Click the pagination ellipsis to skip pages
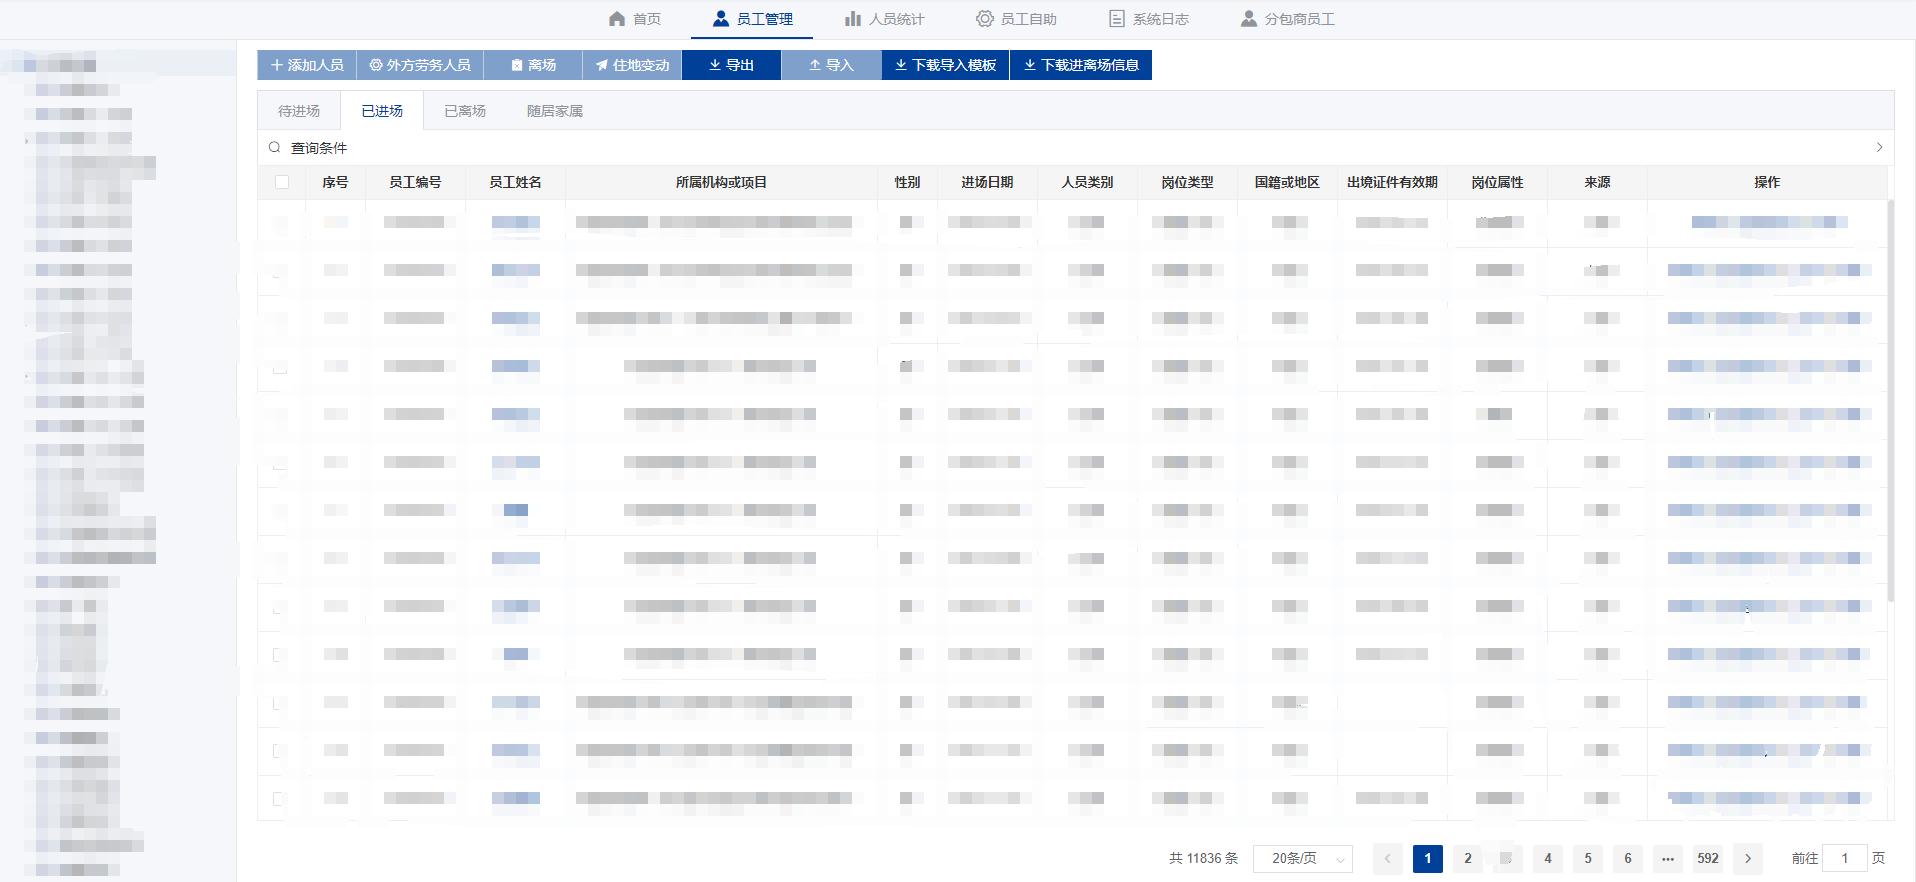Viewport: 1916px width, 882px height. (1668, 858)
